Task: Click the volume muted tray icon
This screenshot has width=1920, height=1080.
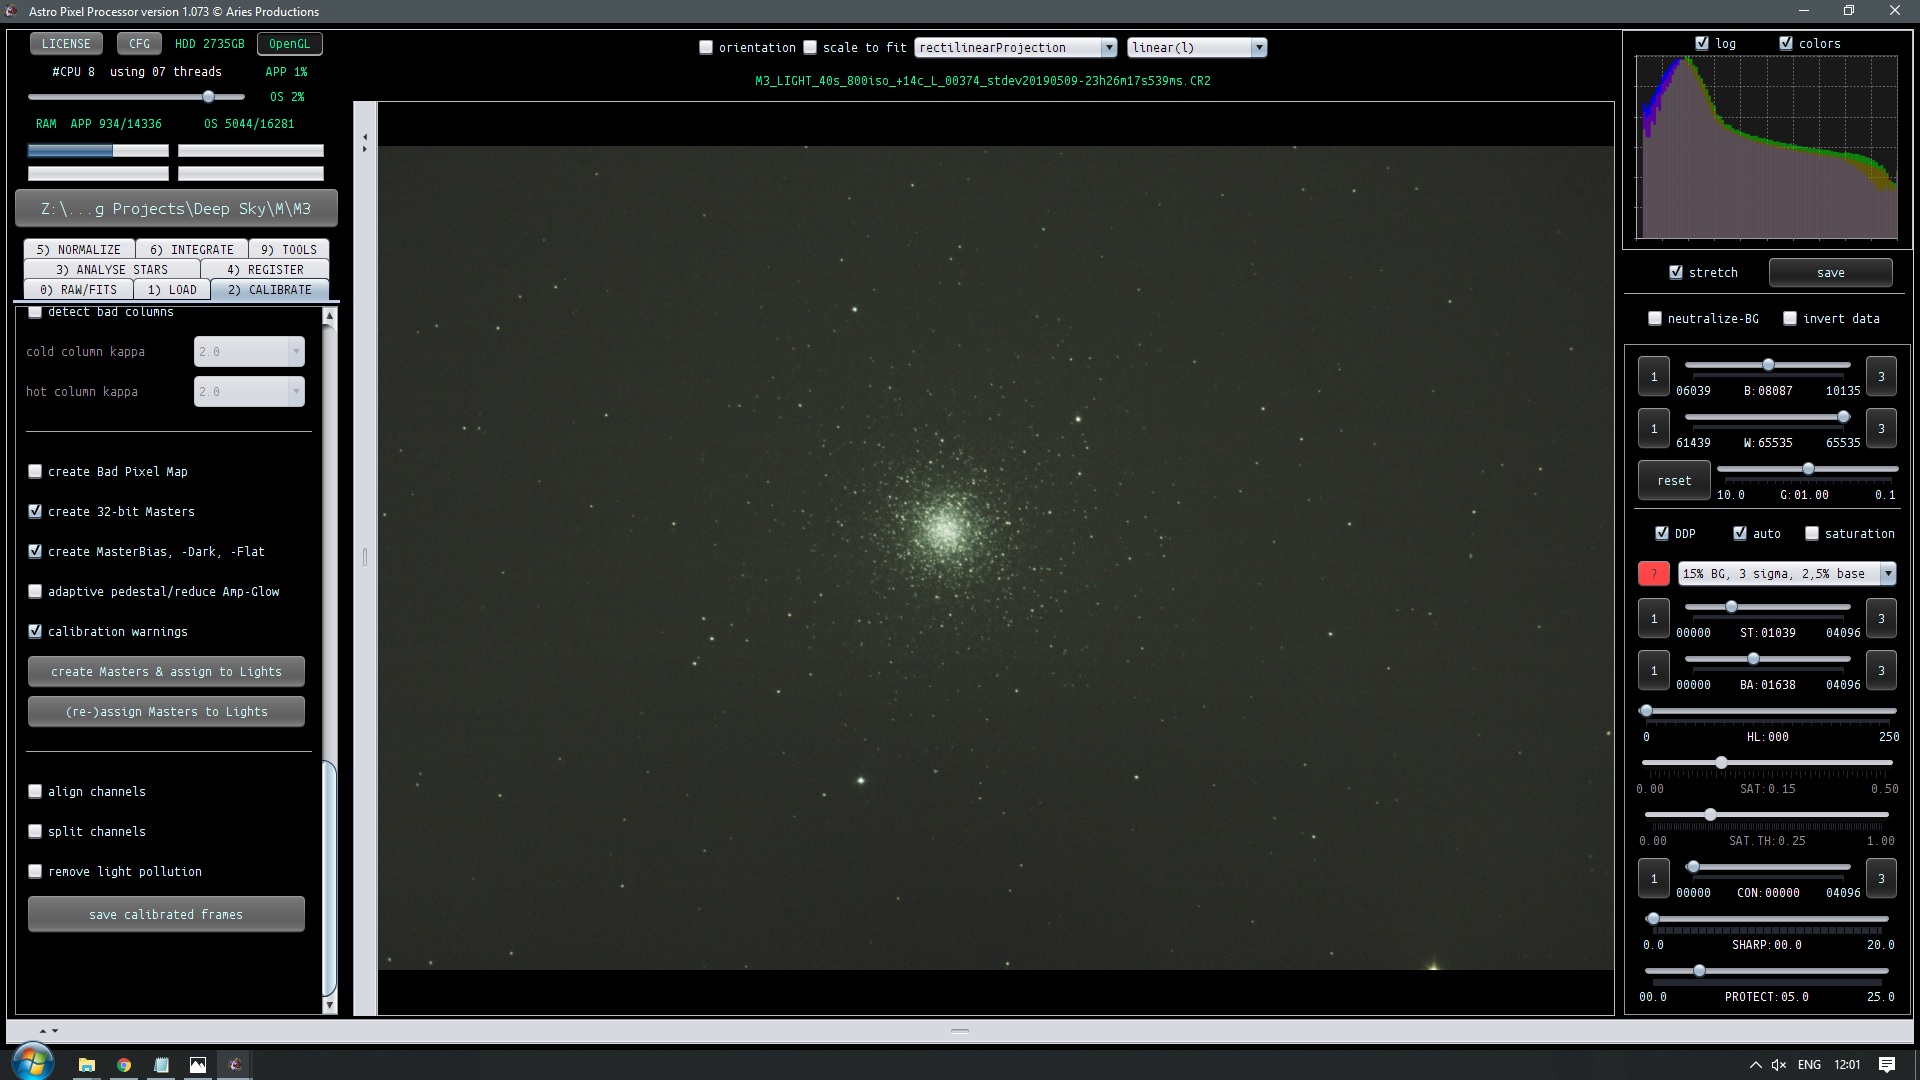Action: pos(1779,1065)
